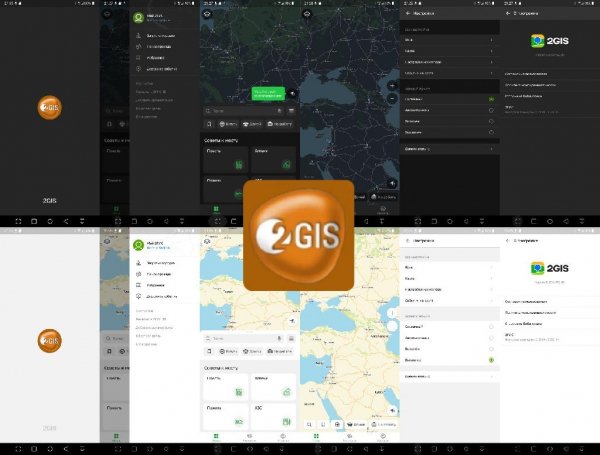The height and width of the screenshot is (455, 600).
Task: Go back from the light Настройки screen
Action: tap(408, 241)
